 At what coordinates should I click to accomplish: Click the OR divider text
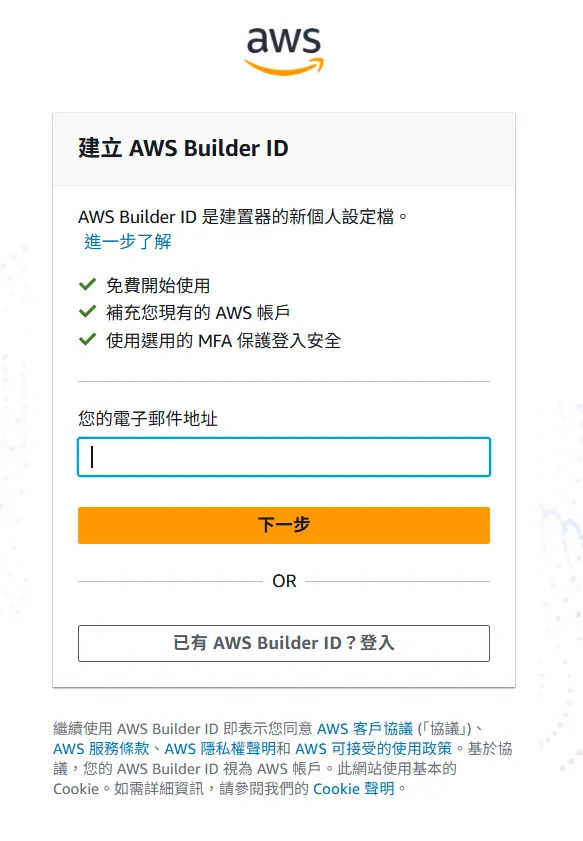[x=283, y=582]
